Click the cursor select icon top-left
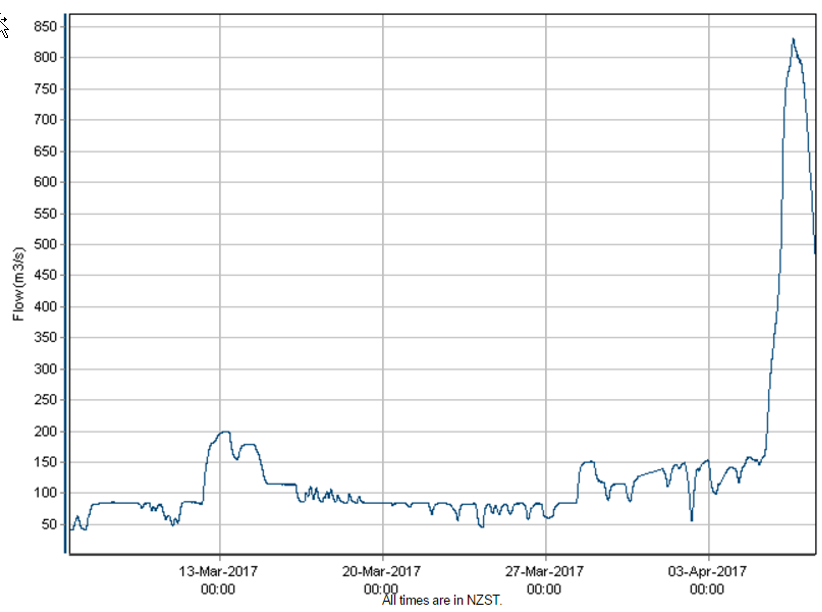822x612 pixels. pos(4,27)
